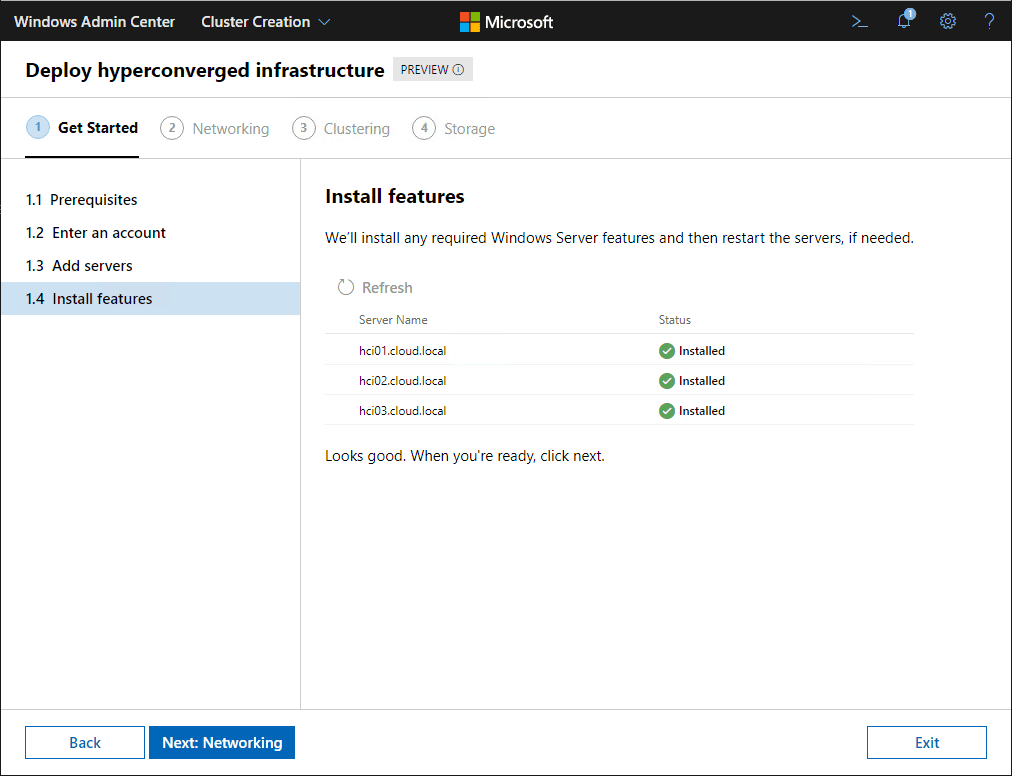The width and height of the screenshot is (1012, 776).
Task: Open the PowerShell console icon
Action: click(859, 21)
